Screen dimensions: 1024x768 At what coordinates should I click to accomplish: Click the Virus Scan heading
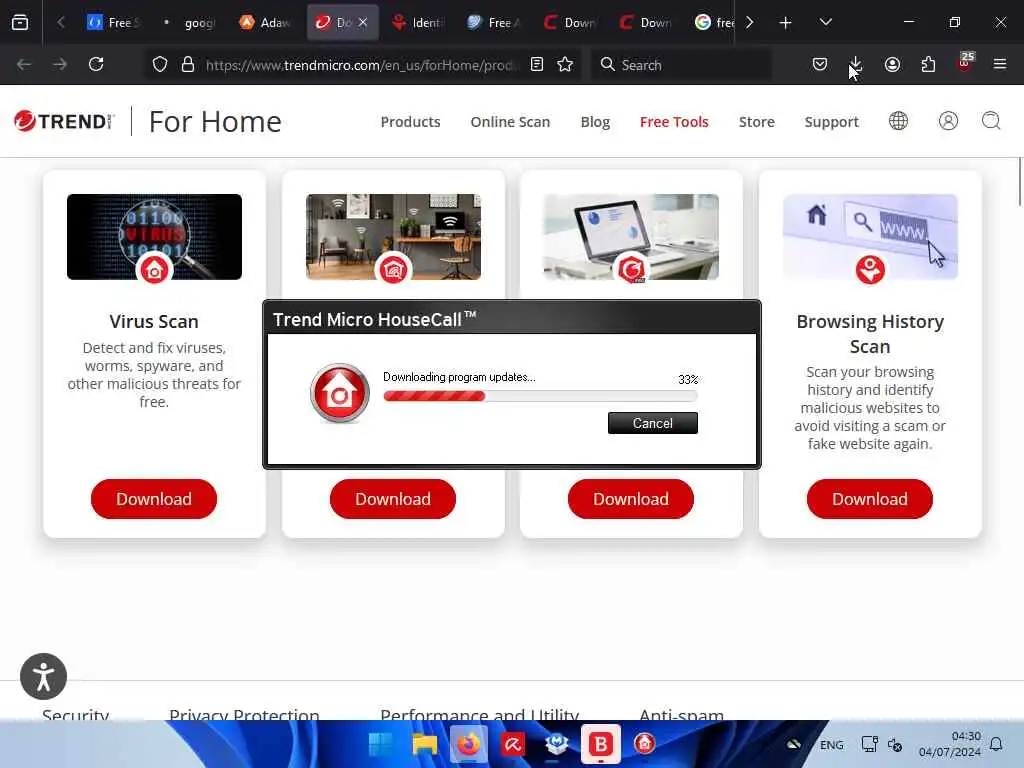click(154, 321)
